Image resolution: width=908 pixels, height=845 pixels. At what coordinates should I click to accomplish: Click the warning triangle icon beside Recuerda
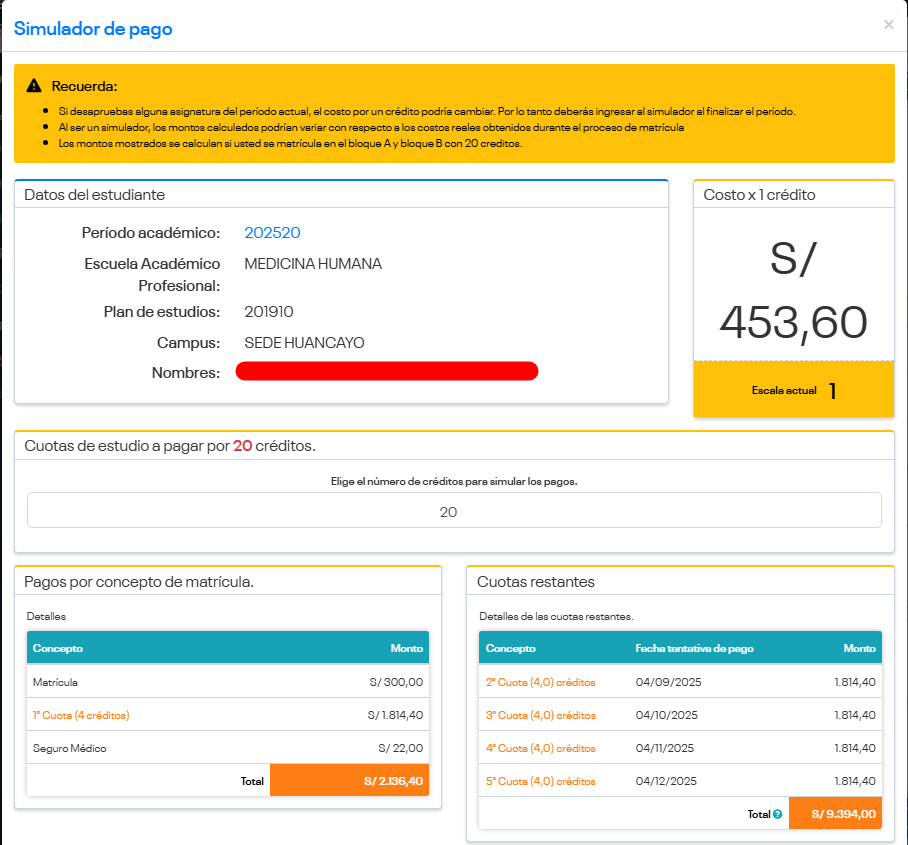click(x=34, y=86)
